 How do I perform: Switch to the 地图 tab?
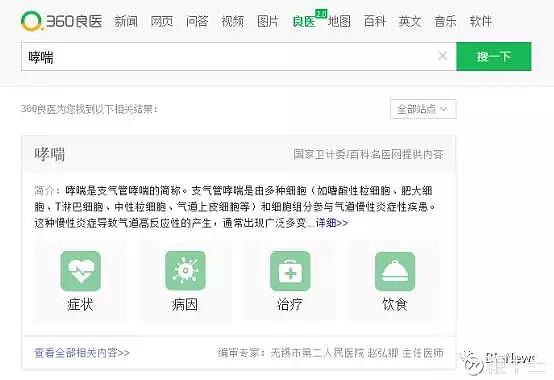point(339,22)
